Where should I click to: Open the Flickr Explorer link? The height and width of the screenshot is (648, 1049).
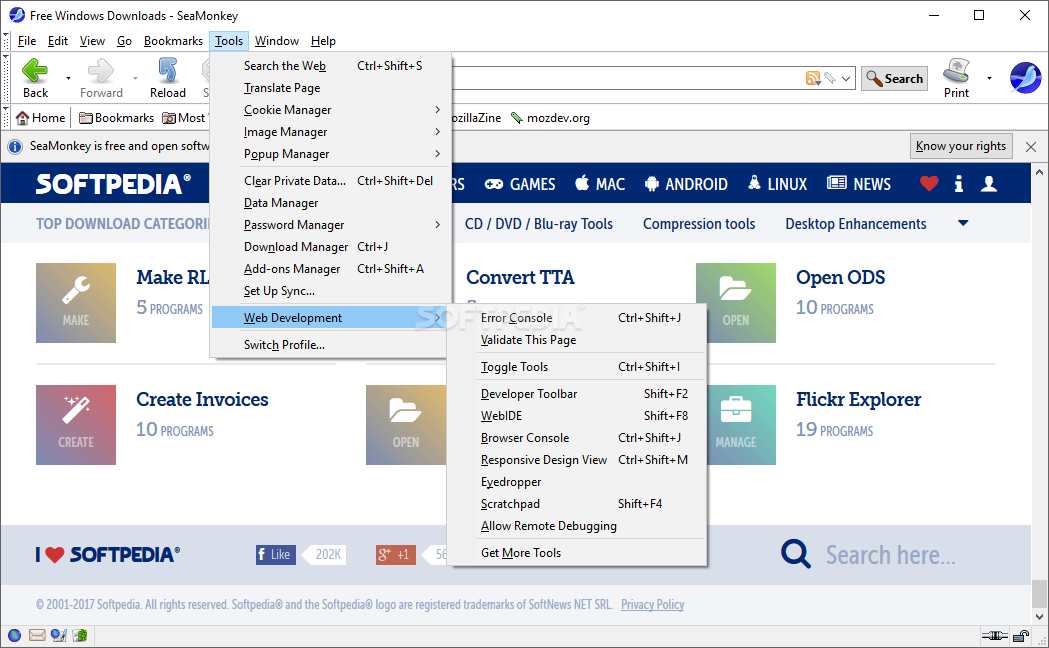click(x=858, y=399)
